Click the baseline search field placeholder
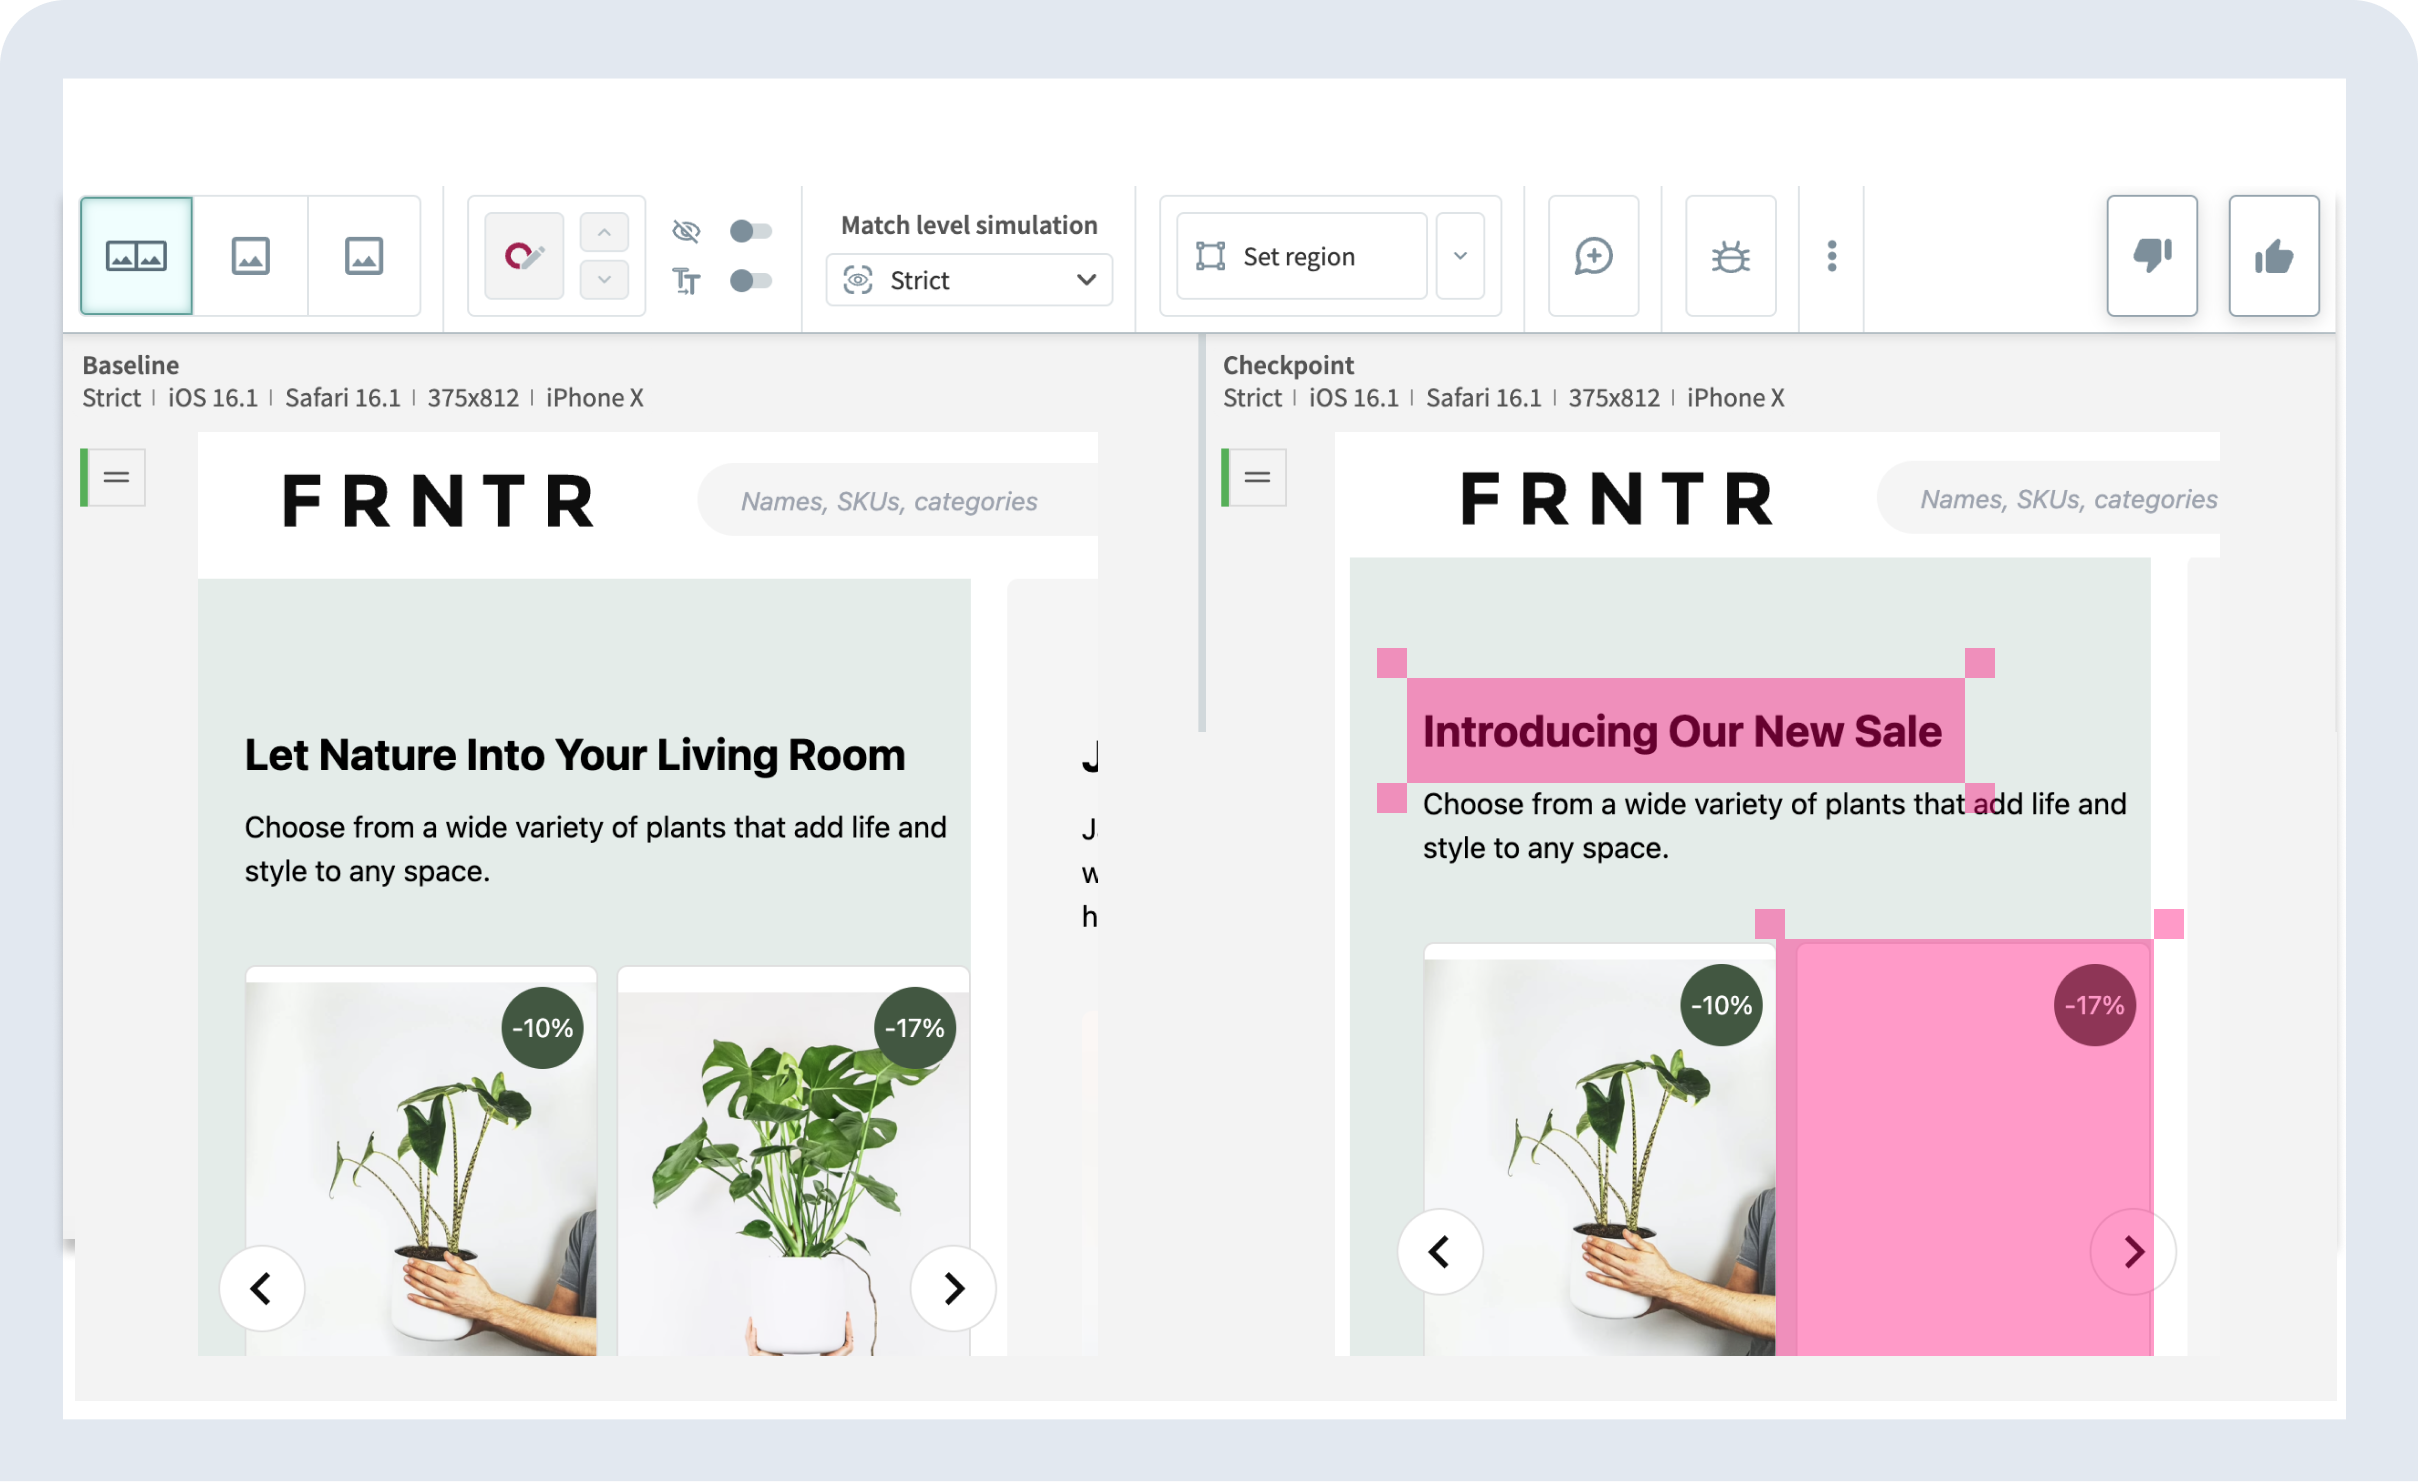 click(889, 501)
